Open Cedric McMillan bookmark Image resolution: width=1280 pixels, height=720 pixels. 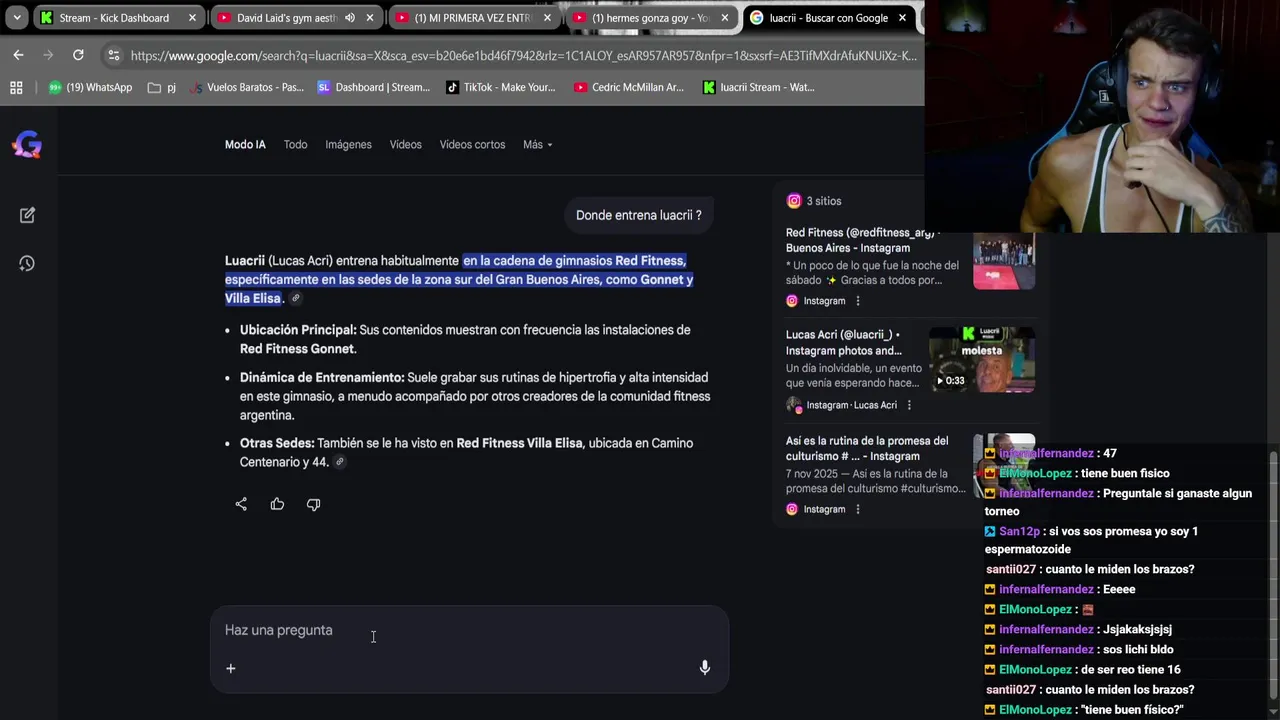pos(629,87)
